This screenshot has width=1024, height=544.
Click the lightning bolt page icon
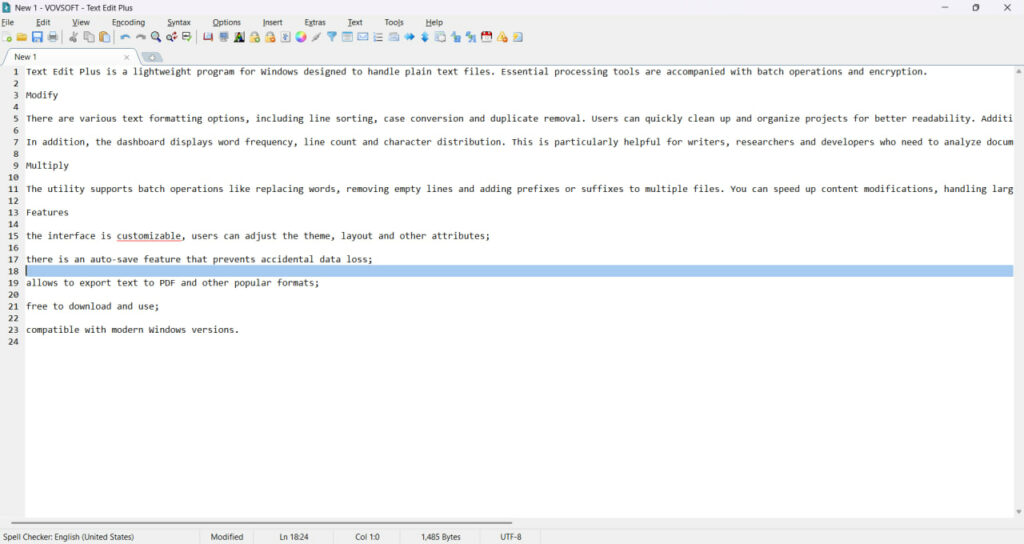(x=517, y=37)
